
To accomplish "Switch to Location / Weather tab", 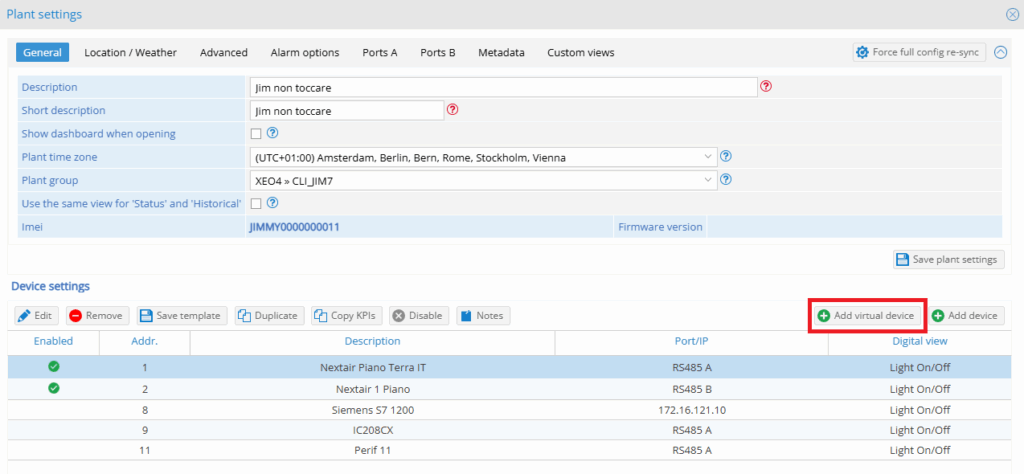I will [131, 52].
